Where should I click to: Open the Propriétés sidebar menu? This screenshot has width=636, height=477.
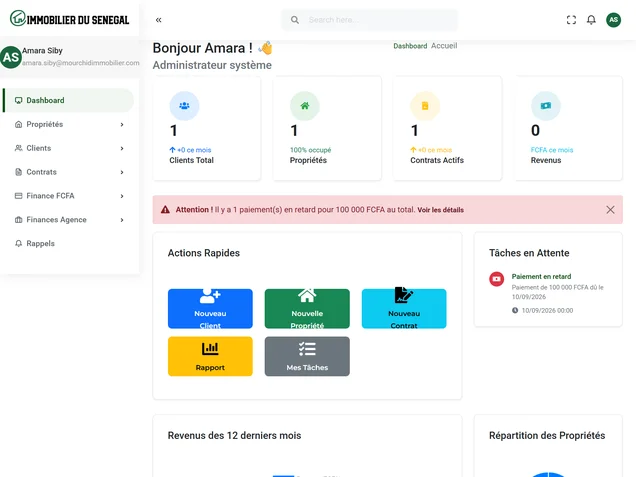[x=69, y=124]
